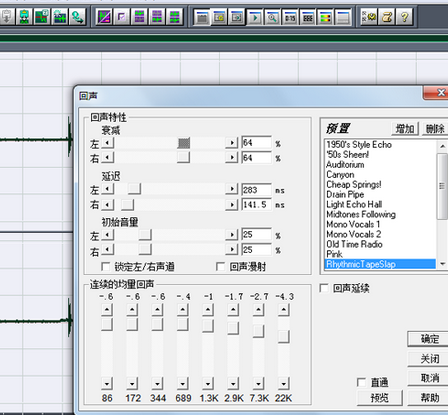Click 删除 to delete the preset
This screenshot has height=415, width=448.
coord(435,128)
